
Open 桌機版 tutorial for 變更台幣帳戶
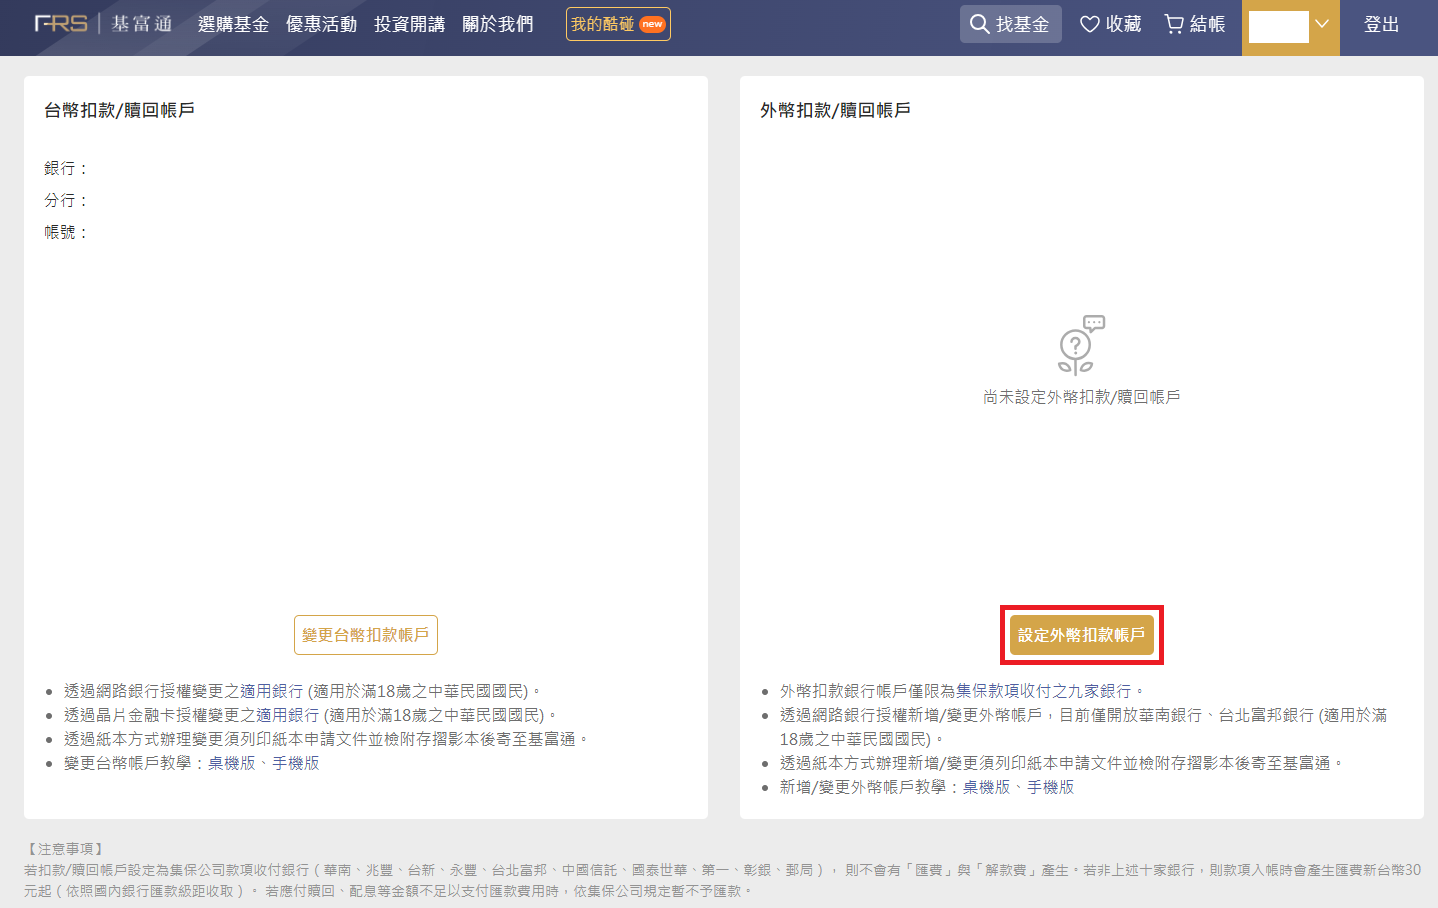[231, 763]
